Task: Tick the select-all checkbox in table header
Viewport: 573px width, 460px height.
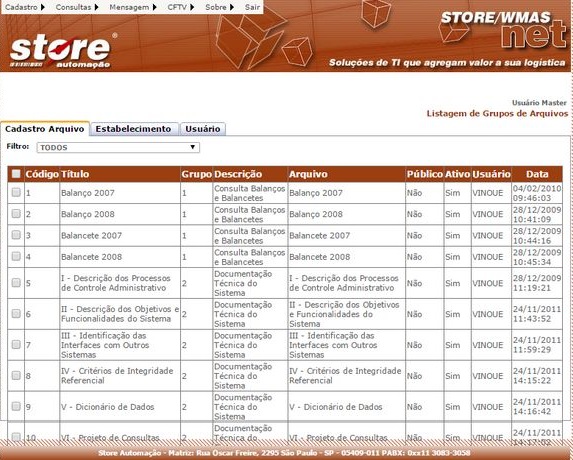Action: [x=16, y=174]
